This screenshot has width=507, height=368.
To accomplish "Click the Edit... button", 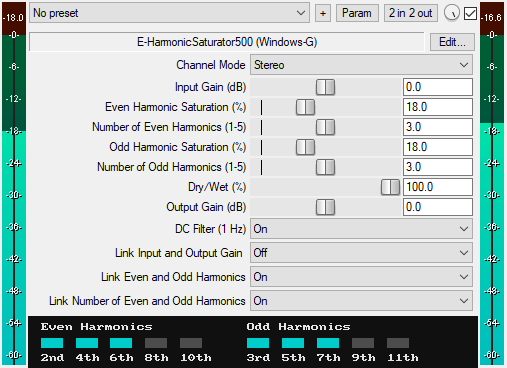I will tap(452, 42).
